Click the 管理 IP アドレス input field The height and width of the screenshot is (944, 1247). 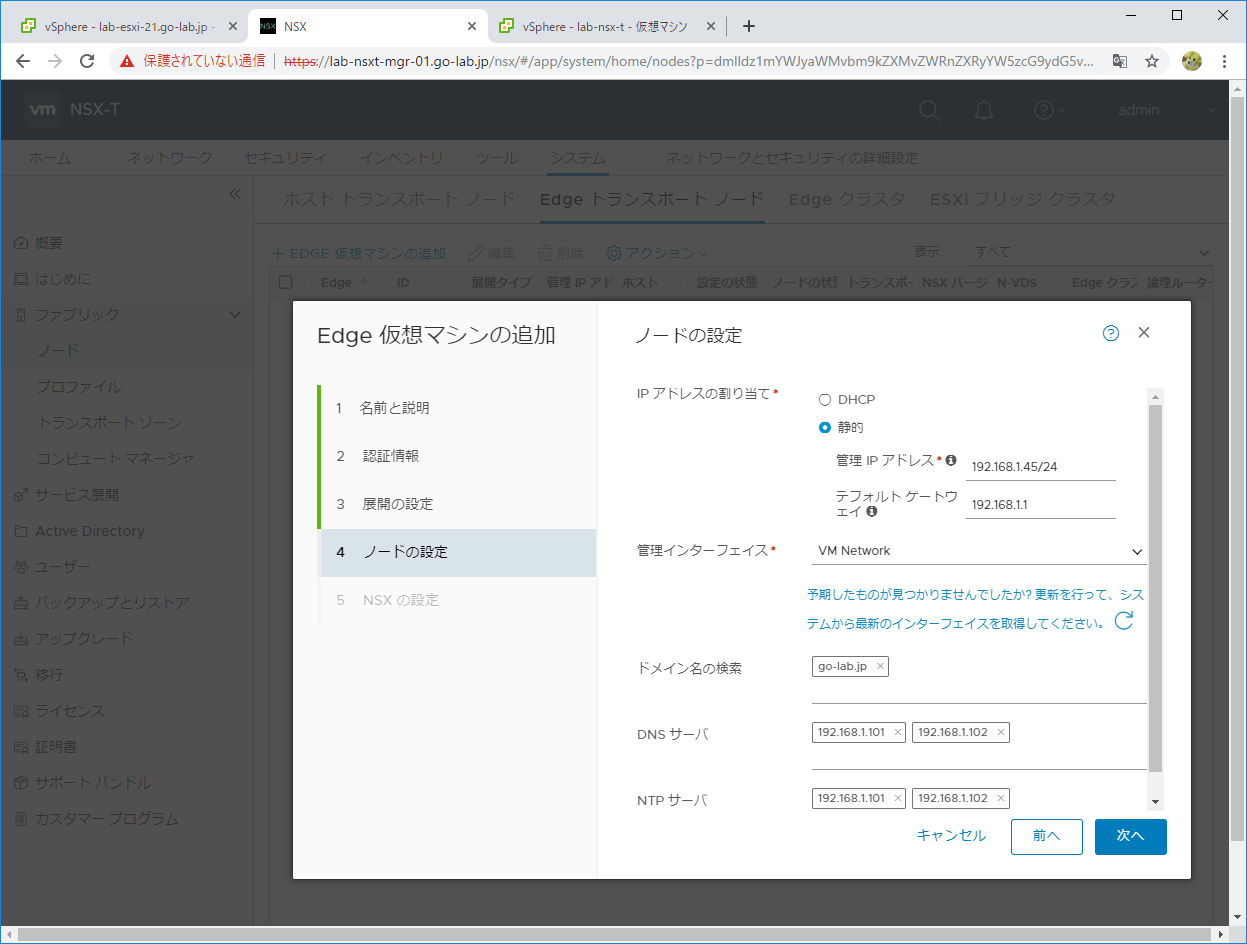click(x=1041, y=466)
